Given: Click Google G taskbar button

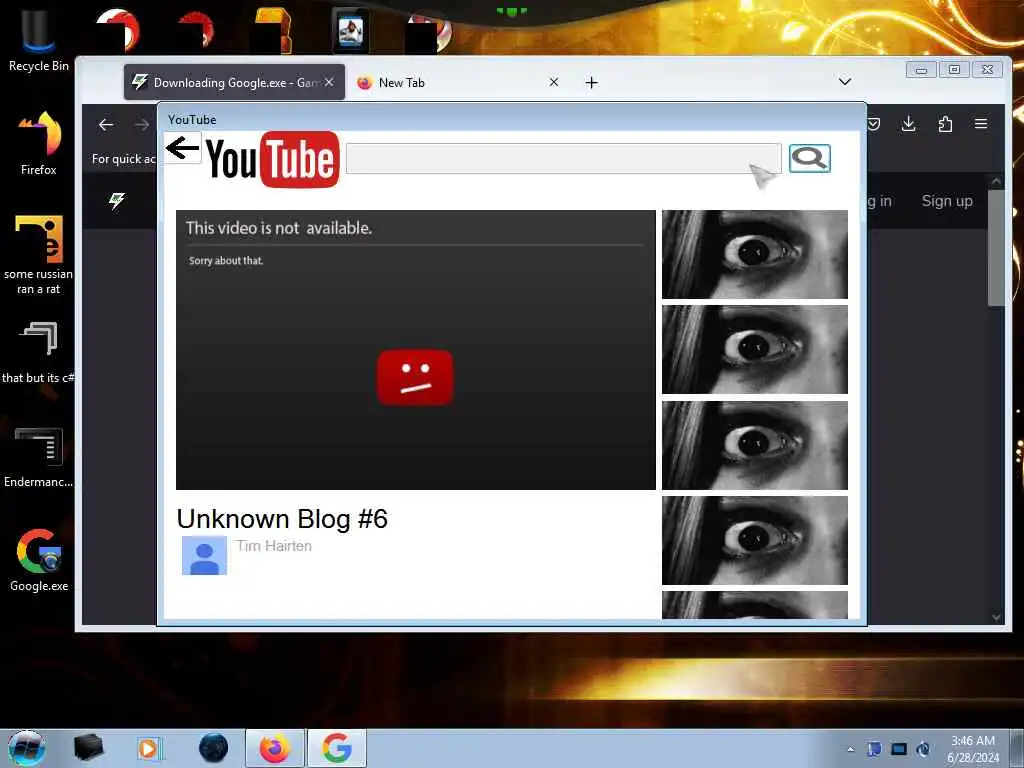Looking at the screenshot, I should (x=337, y=748).
